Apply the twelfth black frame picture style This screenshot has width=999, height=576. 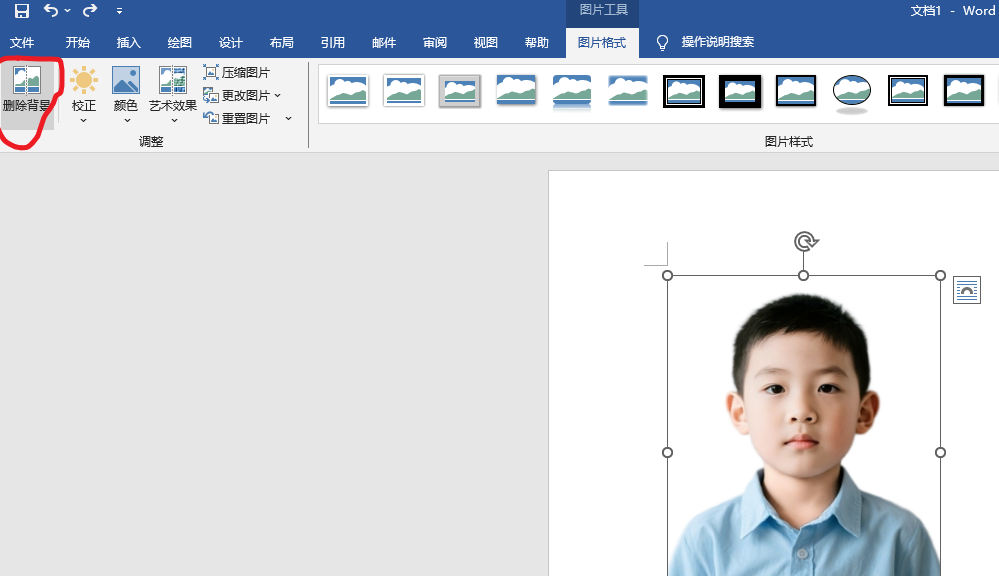click(964, 90)
